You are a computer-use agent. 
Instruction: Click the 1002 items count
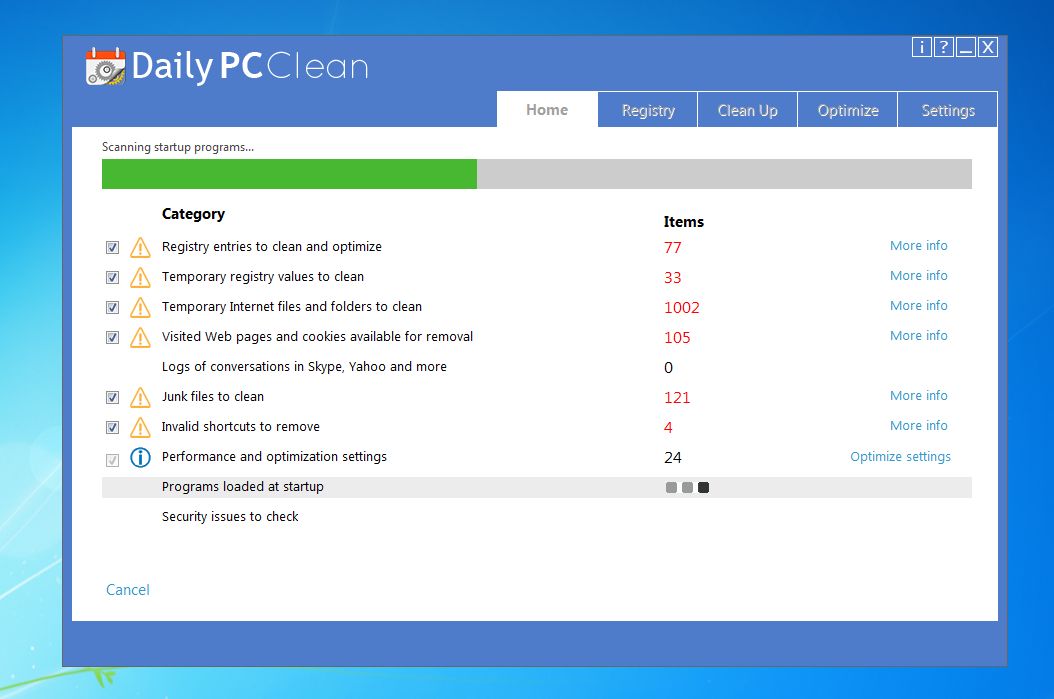point(682,308)
